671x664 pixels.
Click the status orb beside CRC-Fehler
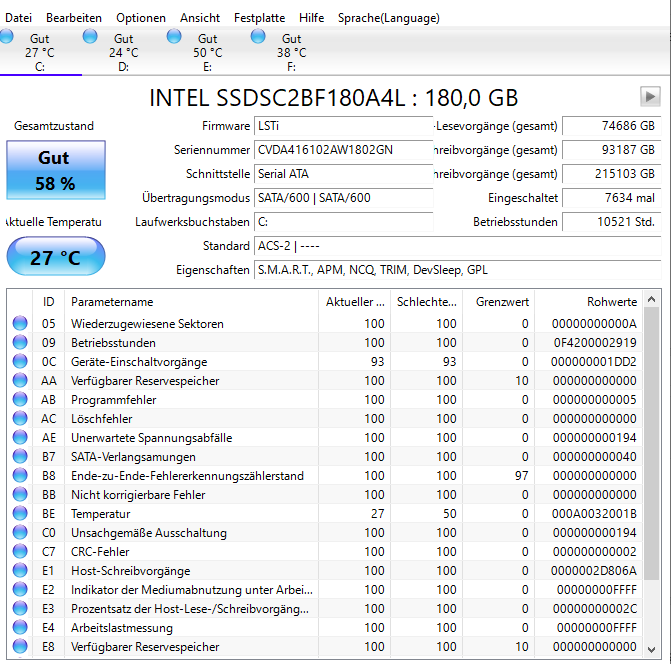[19, 552]
